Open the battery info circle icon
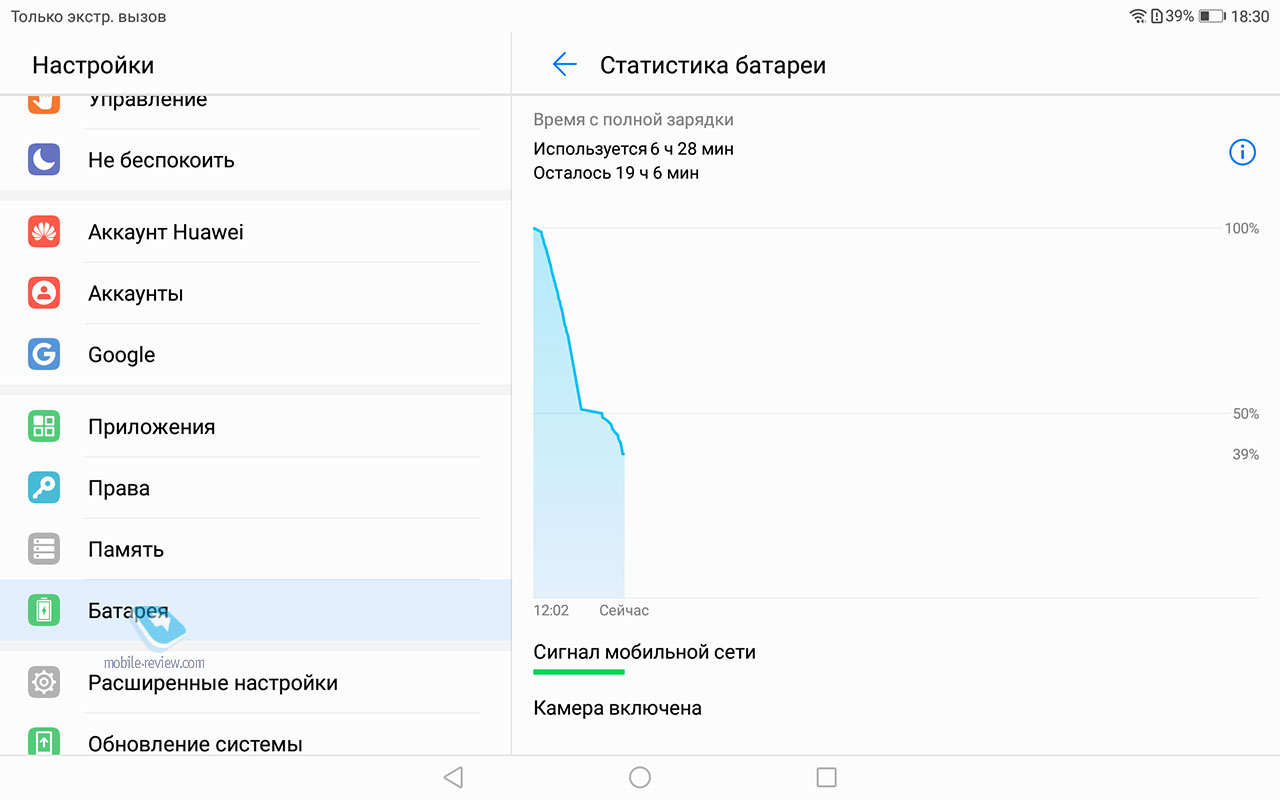 1242,152
